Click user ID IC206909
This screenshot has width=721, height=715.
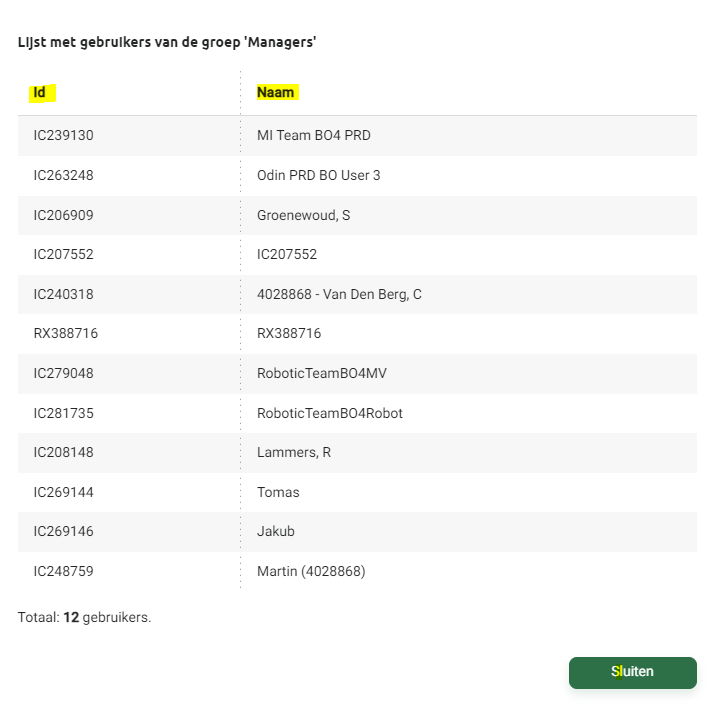pos(64,215)
